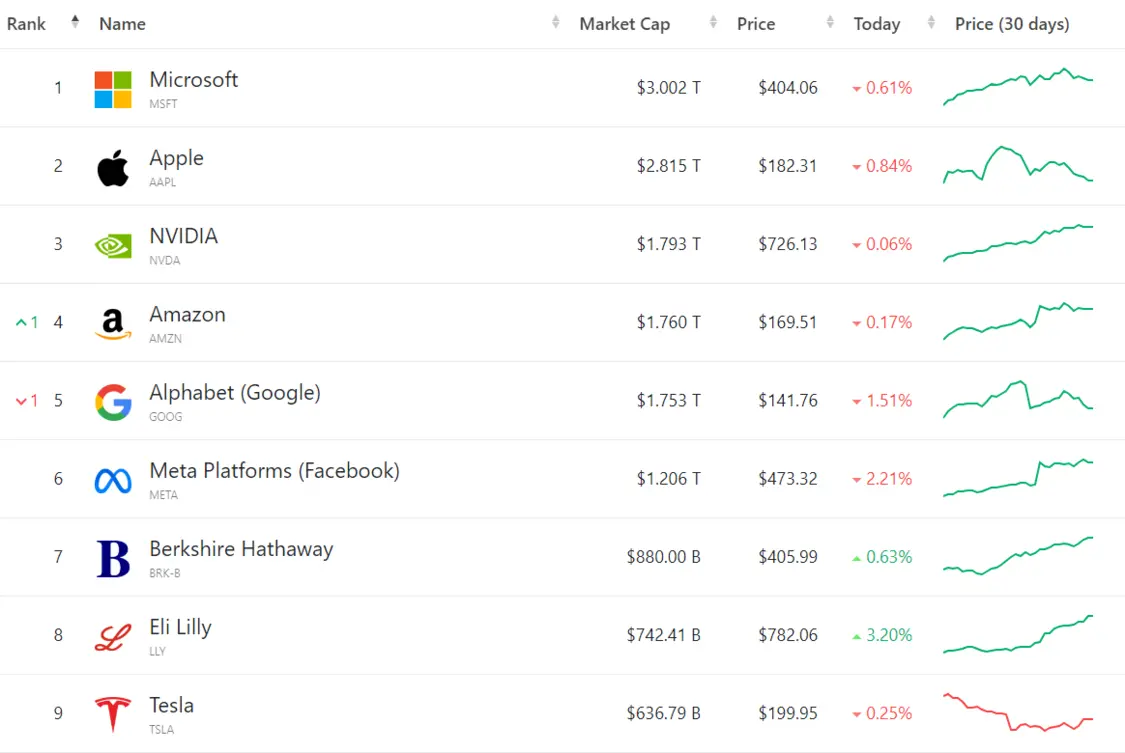Sort table by Market Cap header
Screen dimensions: 1125x753
(x=624, y=24)
